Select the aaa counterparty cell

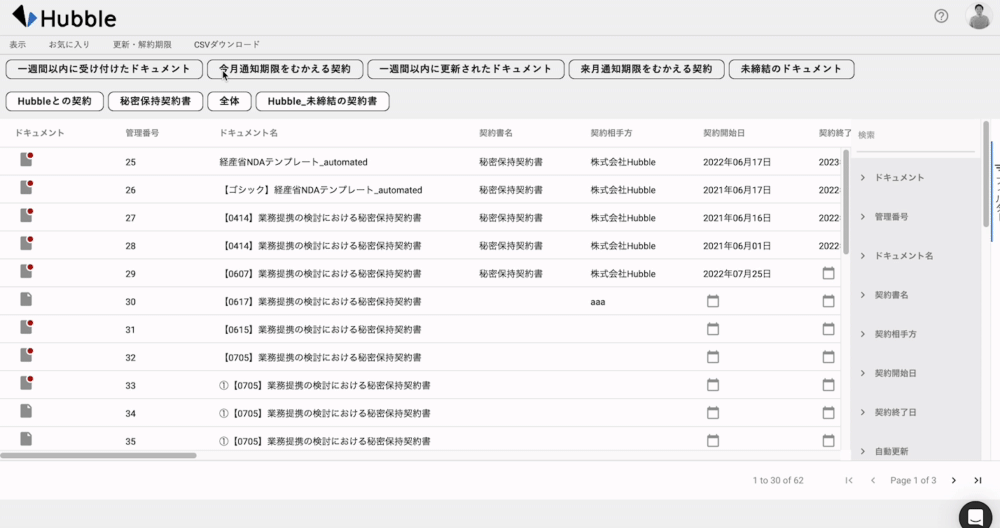pos(598,302)
